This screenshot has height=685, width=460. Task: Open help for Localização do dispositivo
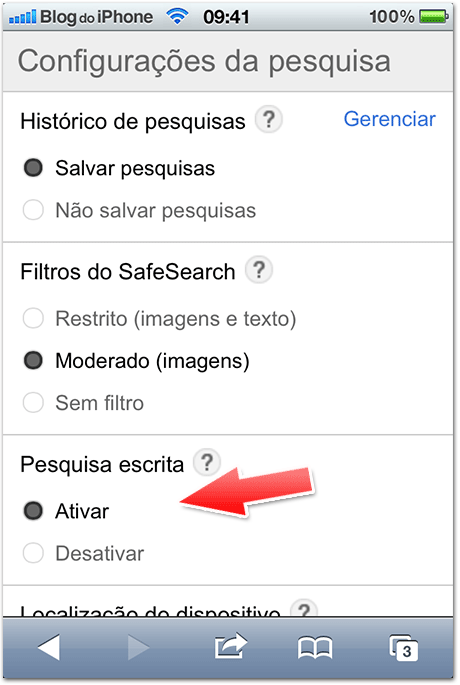304,609
